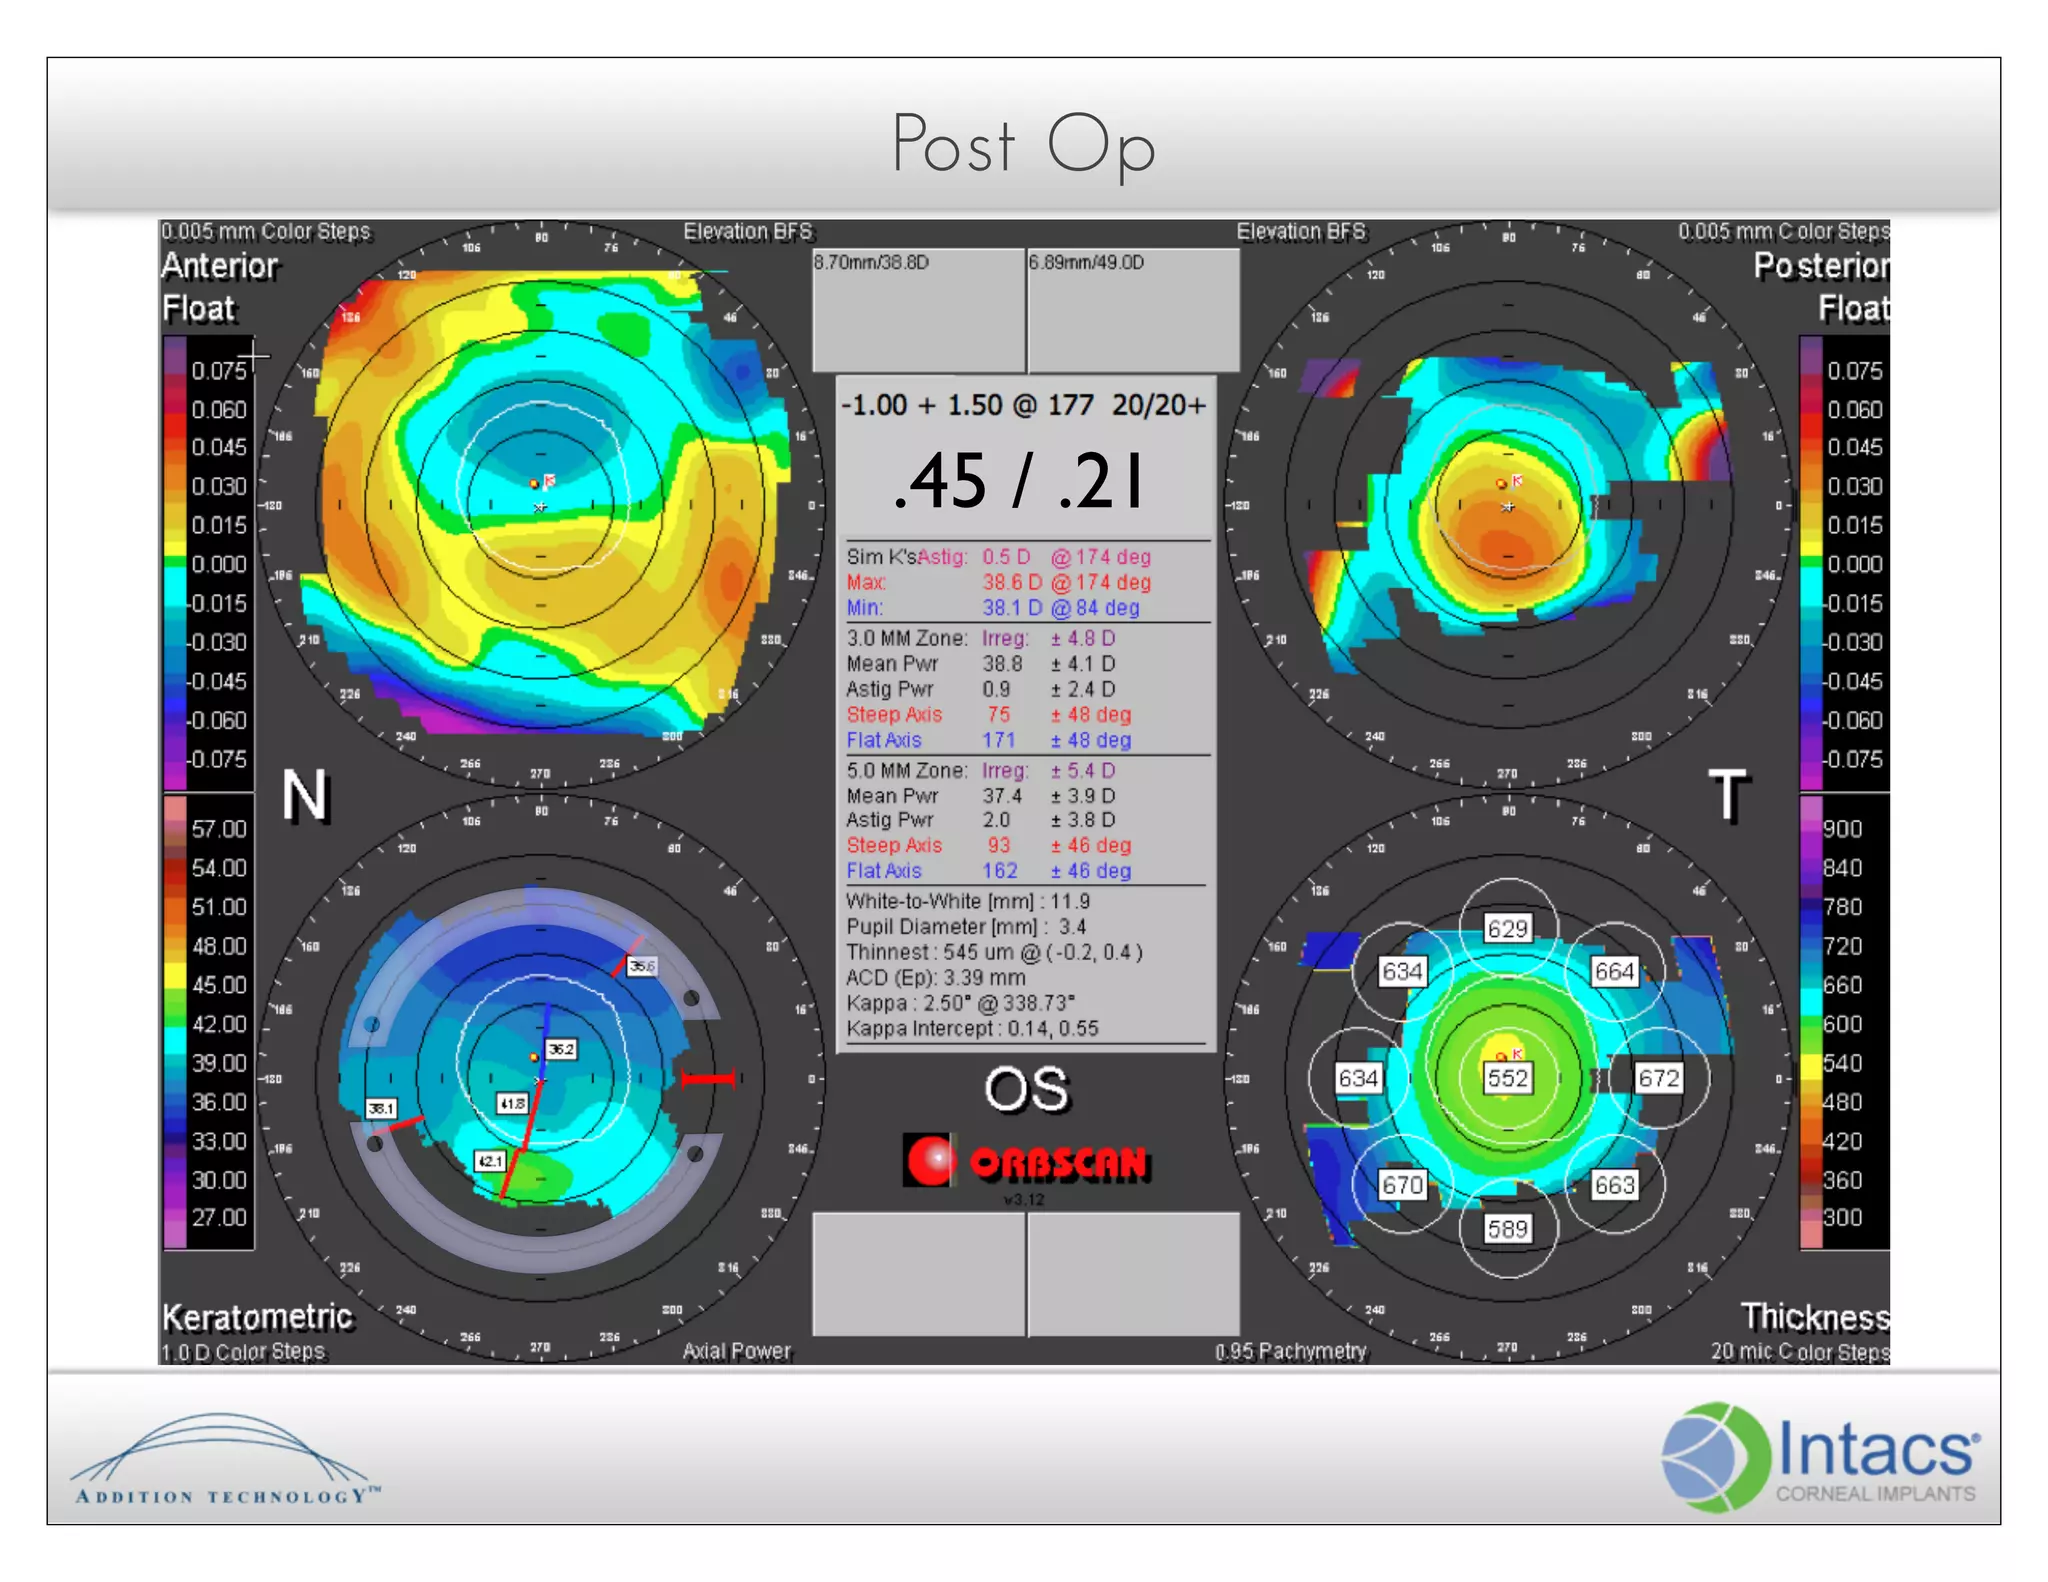Click the 0.075 red end of anterior color scale
Image resolution: width=2048 pixels, height=1582 pixels.
pyautogui.click(x=218, y=371)
